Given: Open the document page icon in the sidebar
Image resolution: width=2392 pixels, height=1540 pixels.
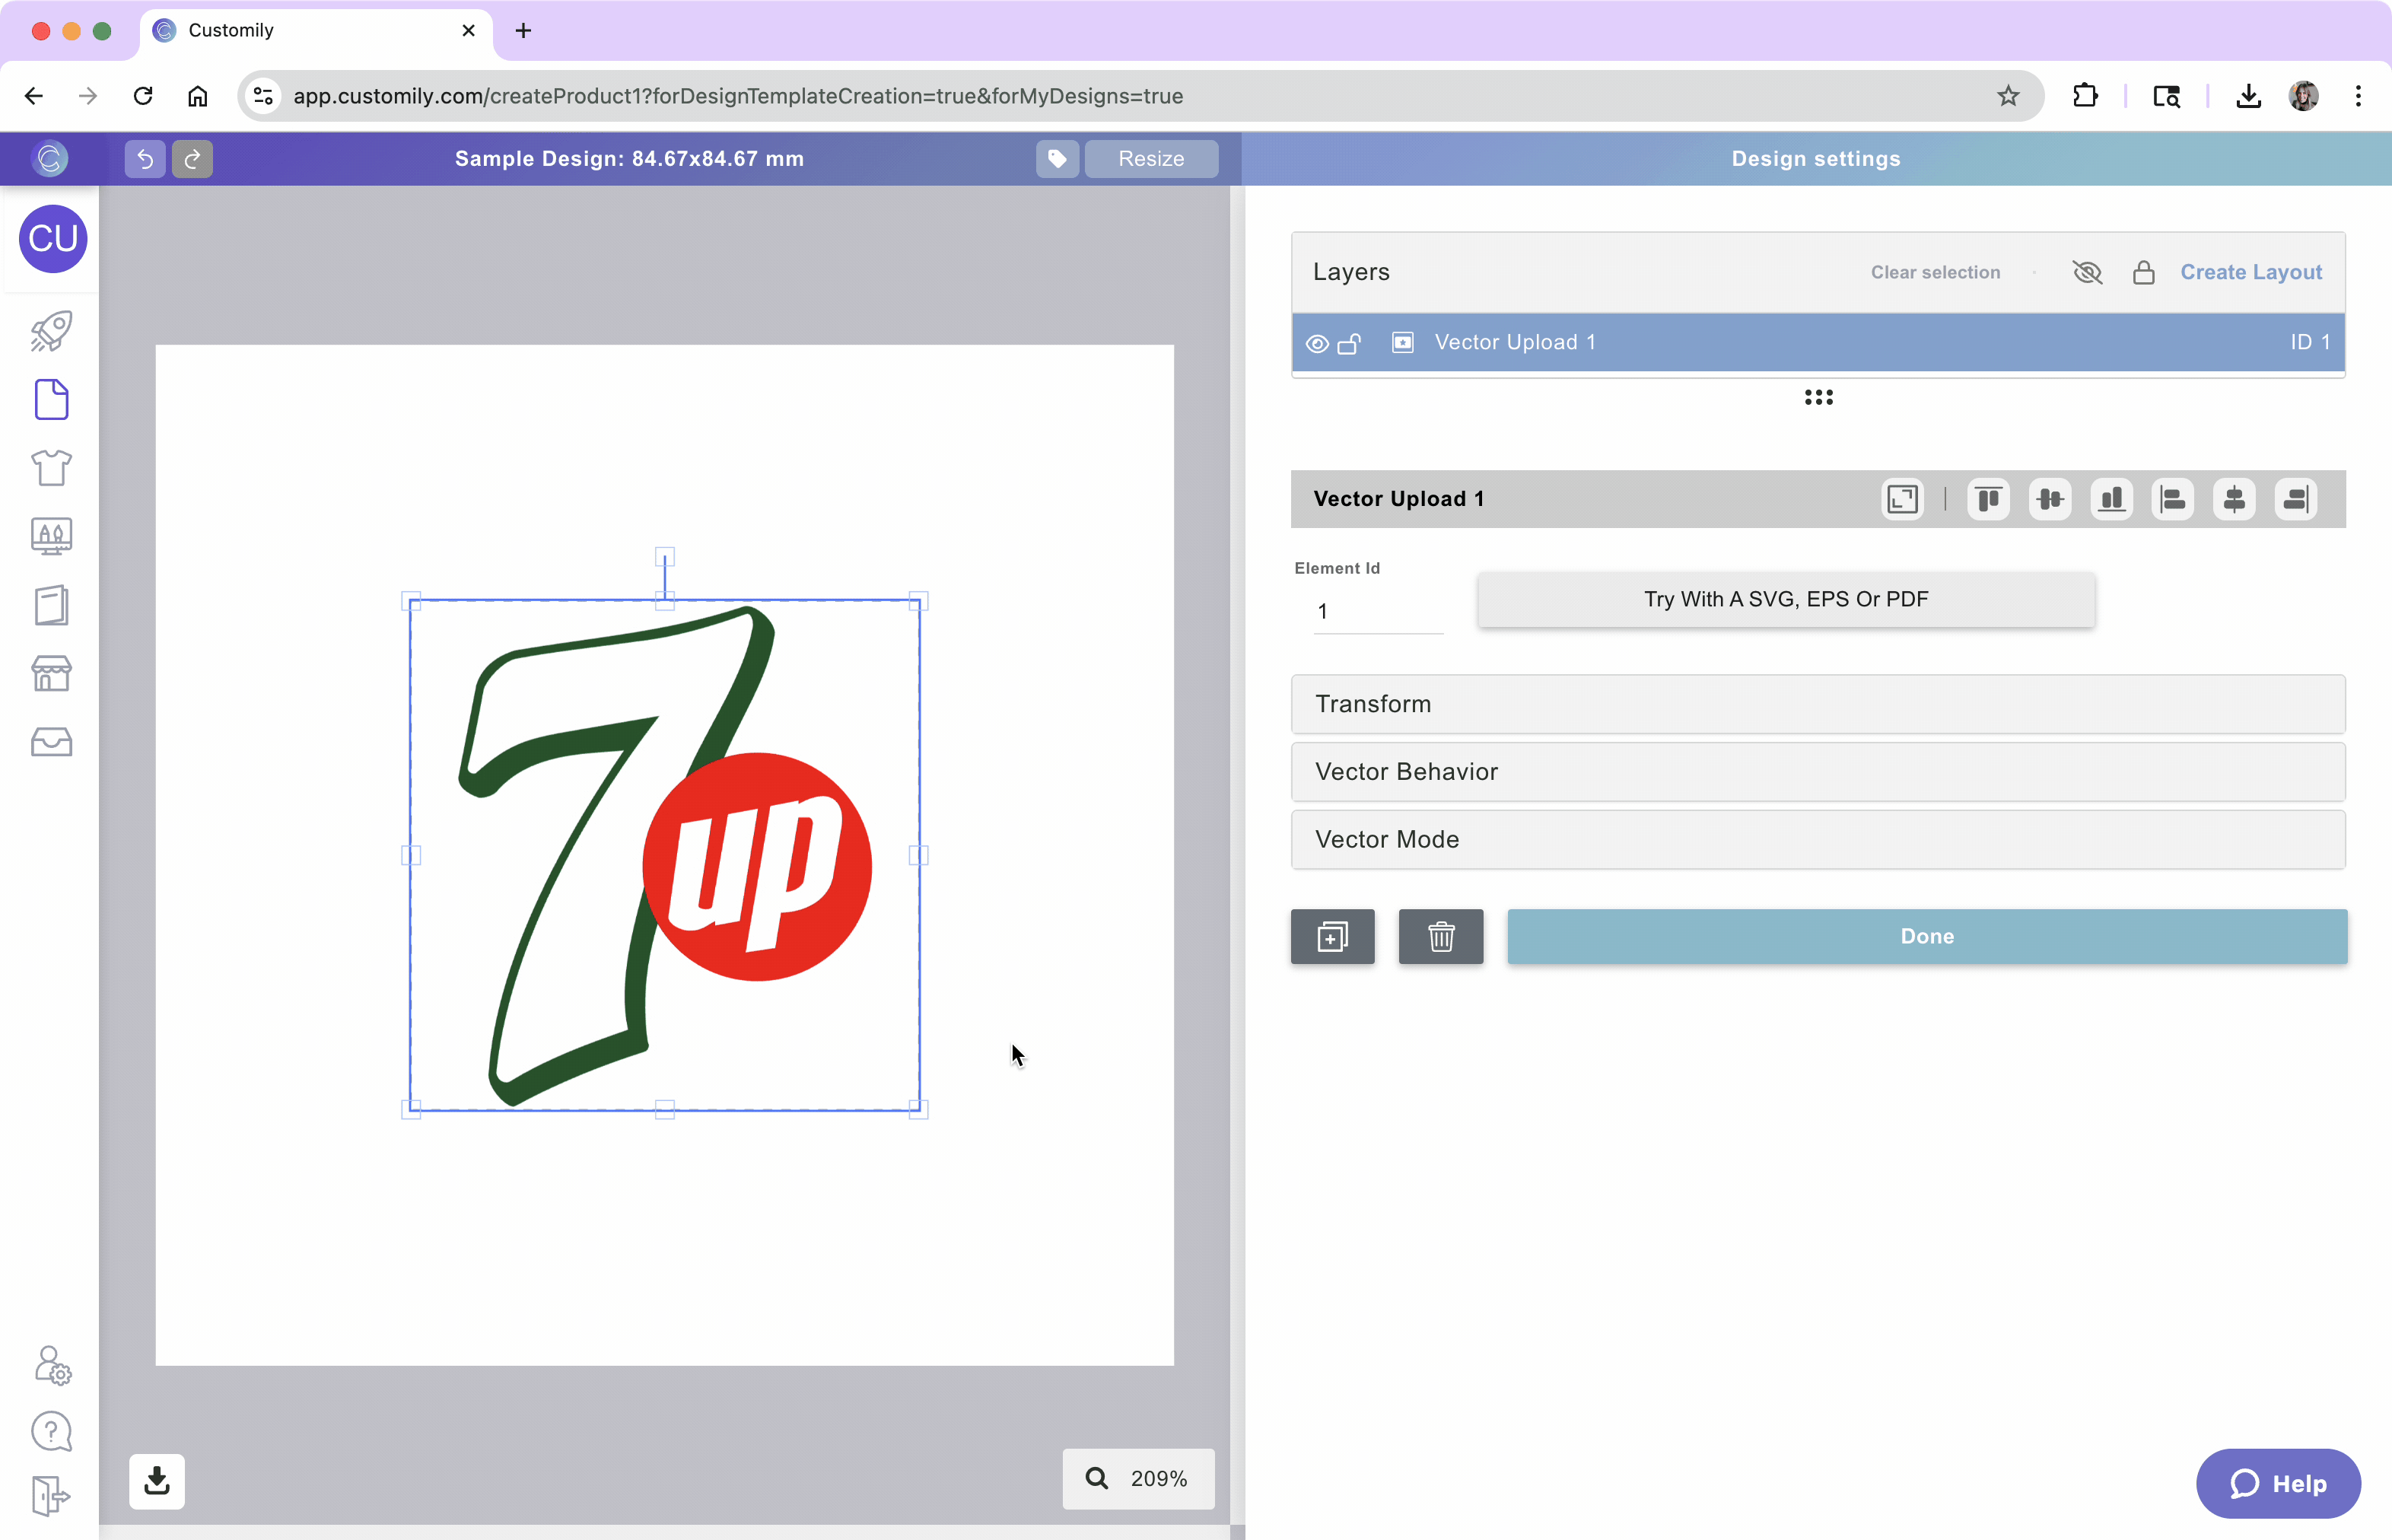Looking at the screenshot, I should [x=51, y=399].
